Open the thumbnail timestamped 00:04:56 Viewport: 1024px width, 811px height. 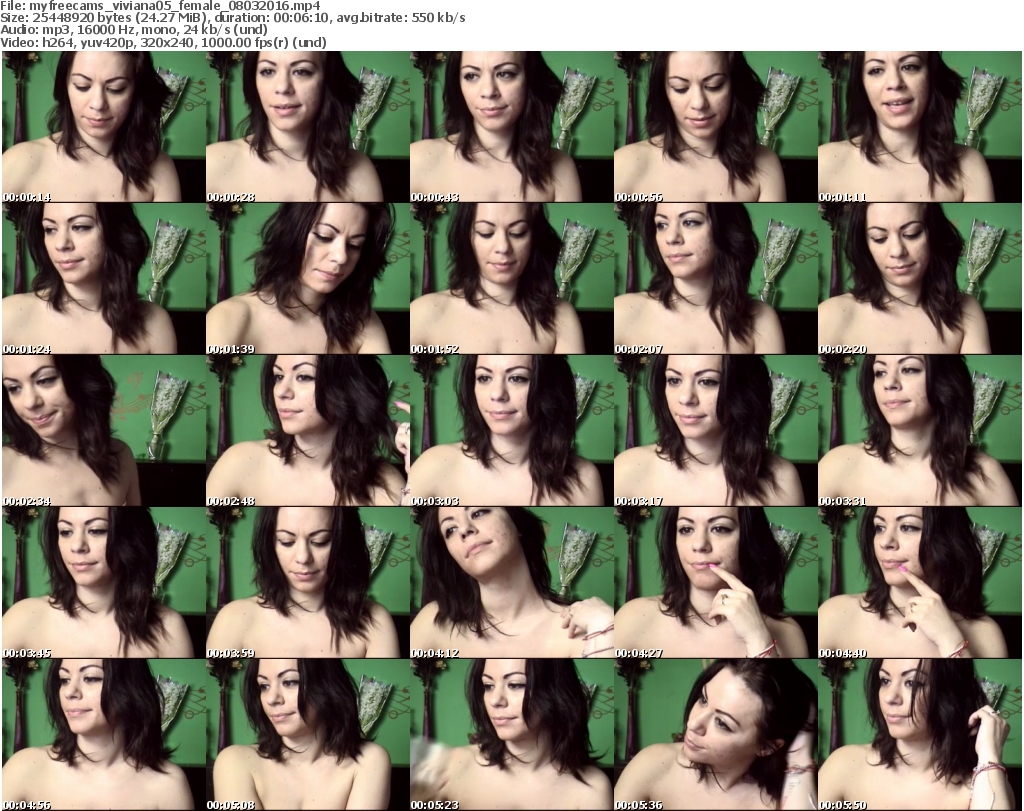103,733
